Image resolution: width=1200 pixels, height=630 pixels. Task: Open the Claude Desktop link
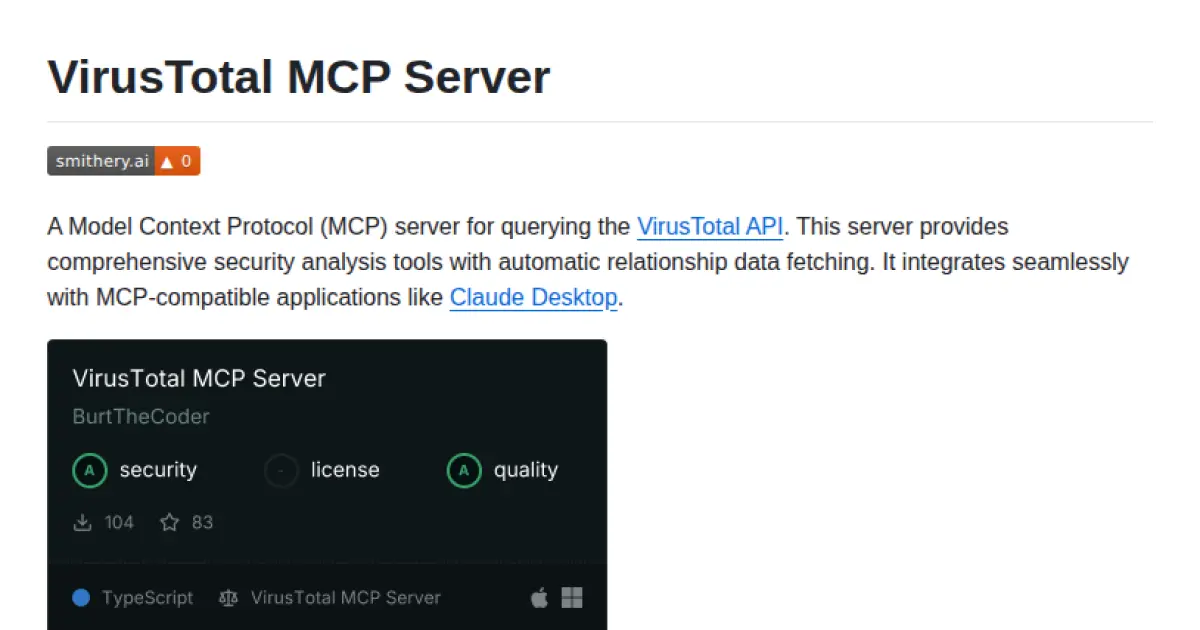[533, 297]
